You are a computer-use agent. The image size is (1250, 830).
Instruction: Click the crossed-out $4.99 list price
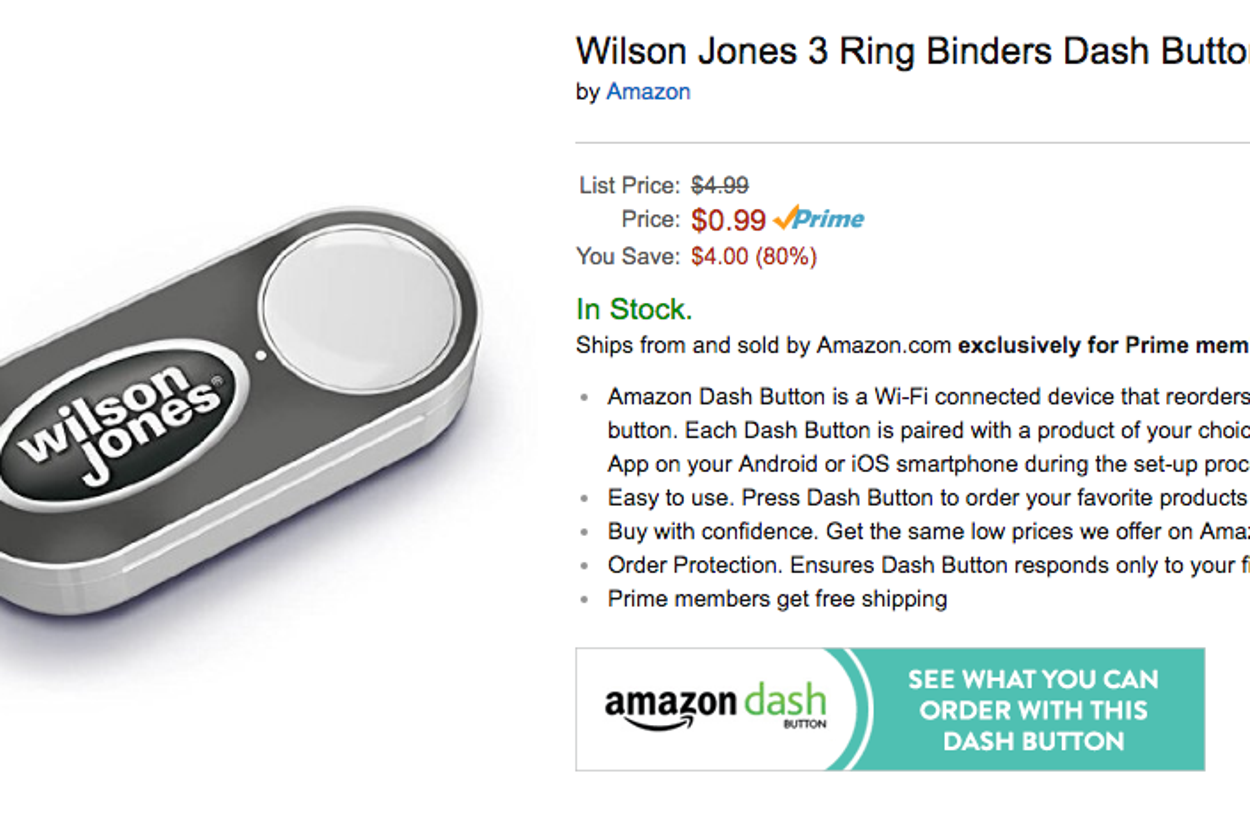(x=720, y=185)
